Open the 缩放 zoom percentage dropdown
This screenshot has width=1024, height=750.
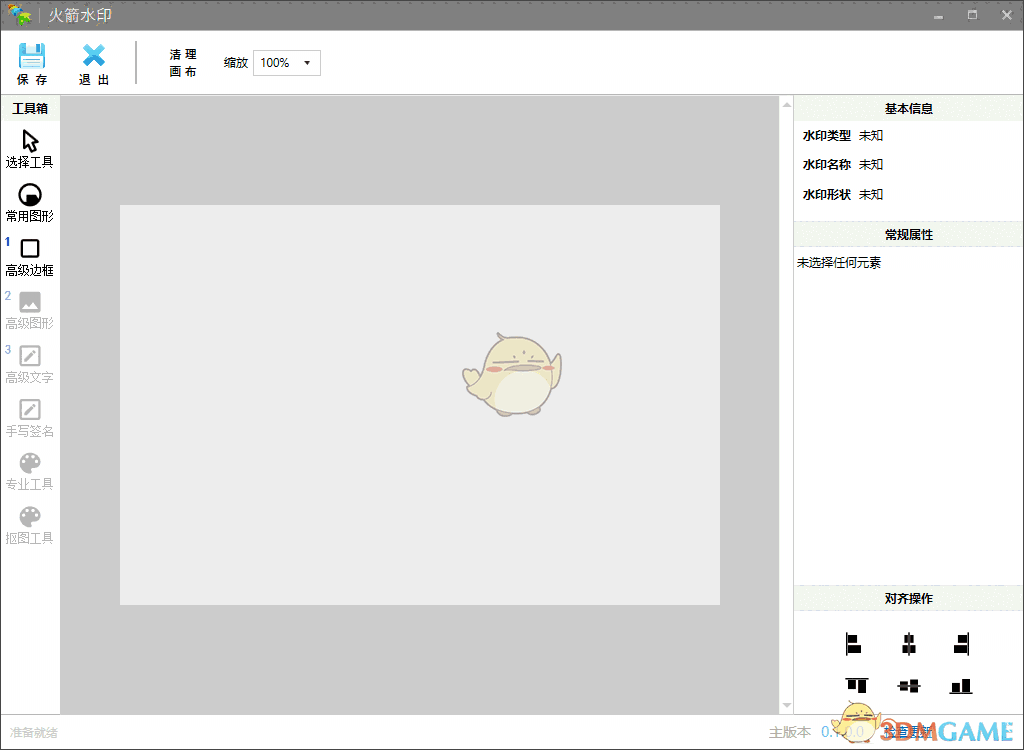pyautogui.click(x=309, y=62)
